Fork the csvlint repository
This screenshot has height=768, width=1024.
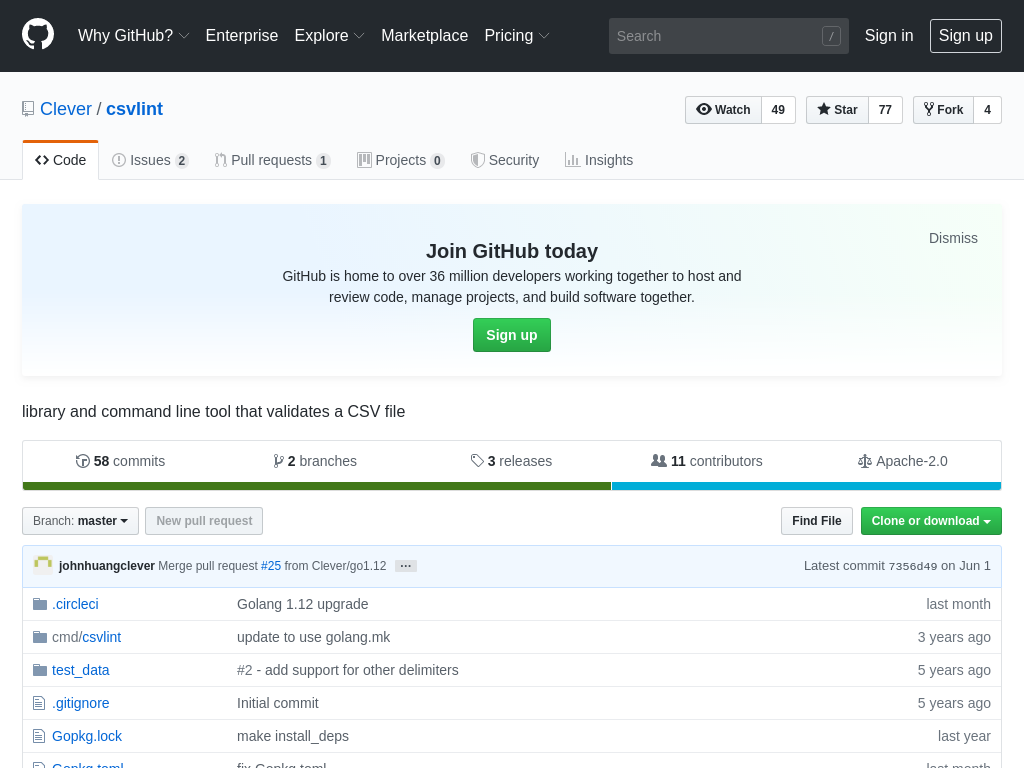pyautogui.click(x=943, y=110)
